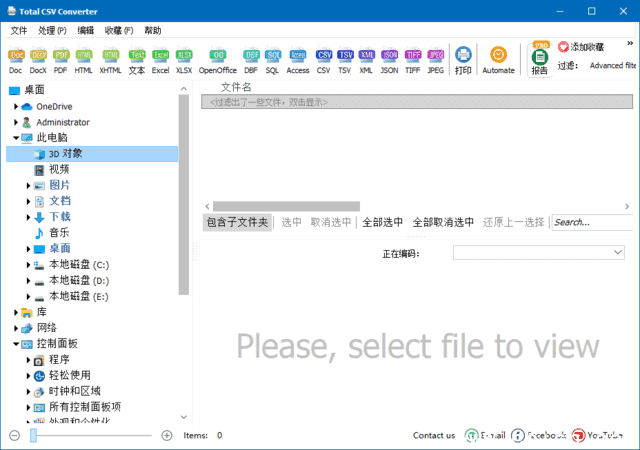Click the OpenOffice format icon

tap(217, 60)
